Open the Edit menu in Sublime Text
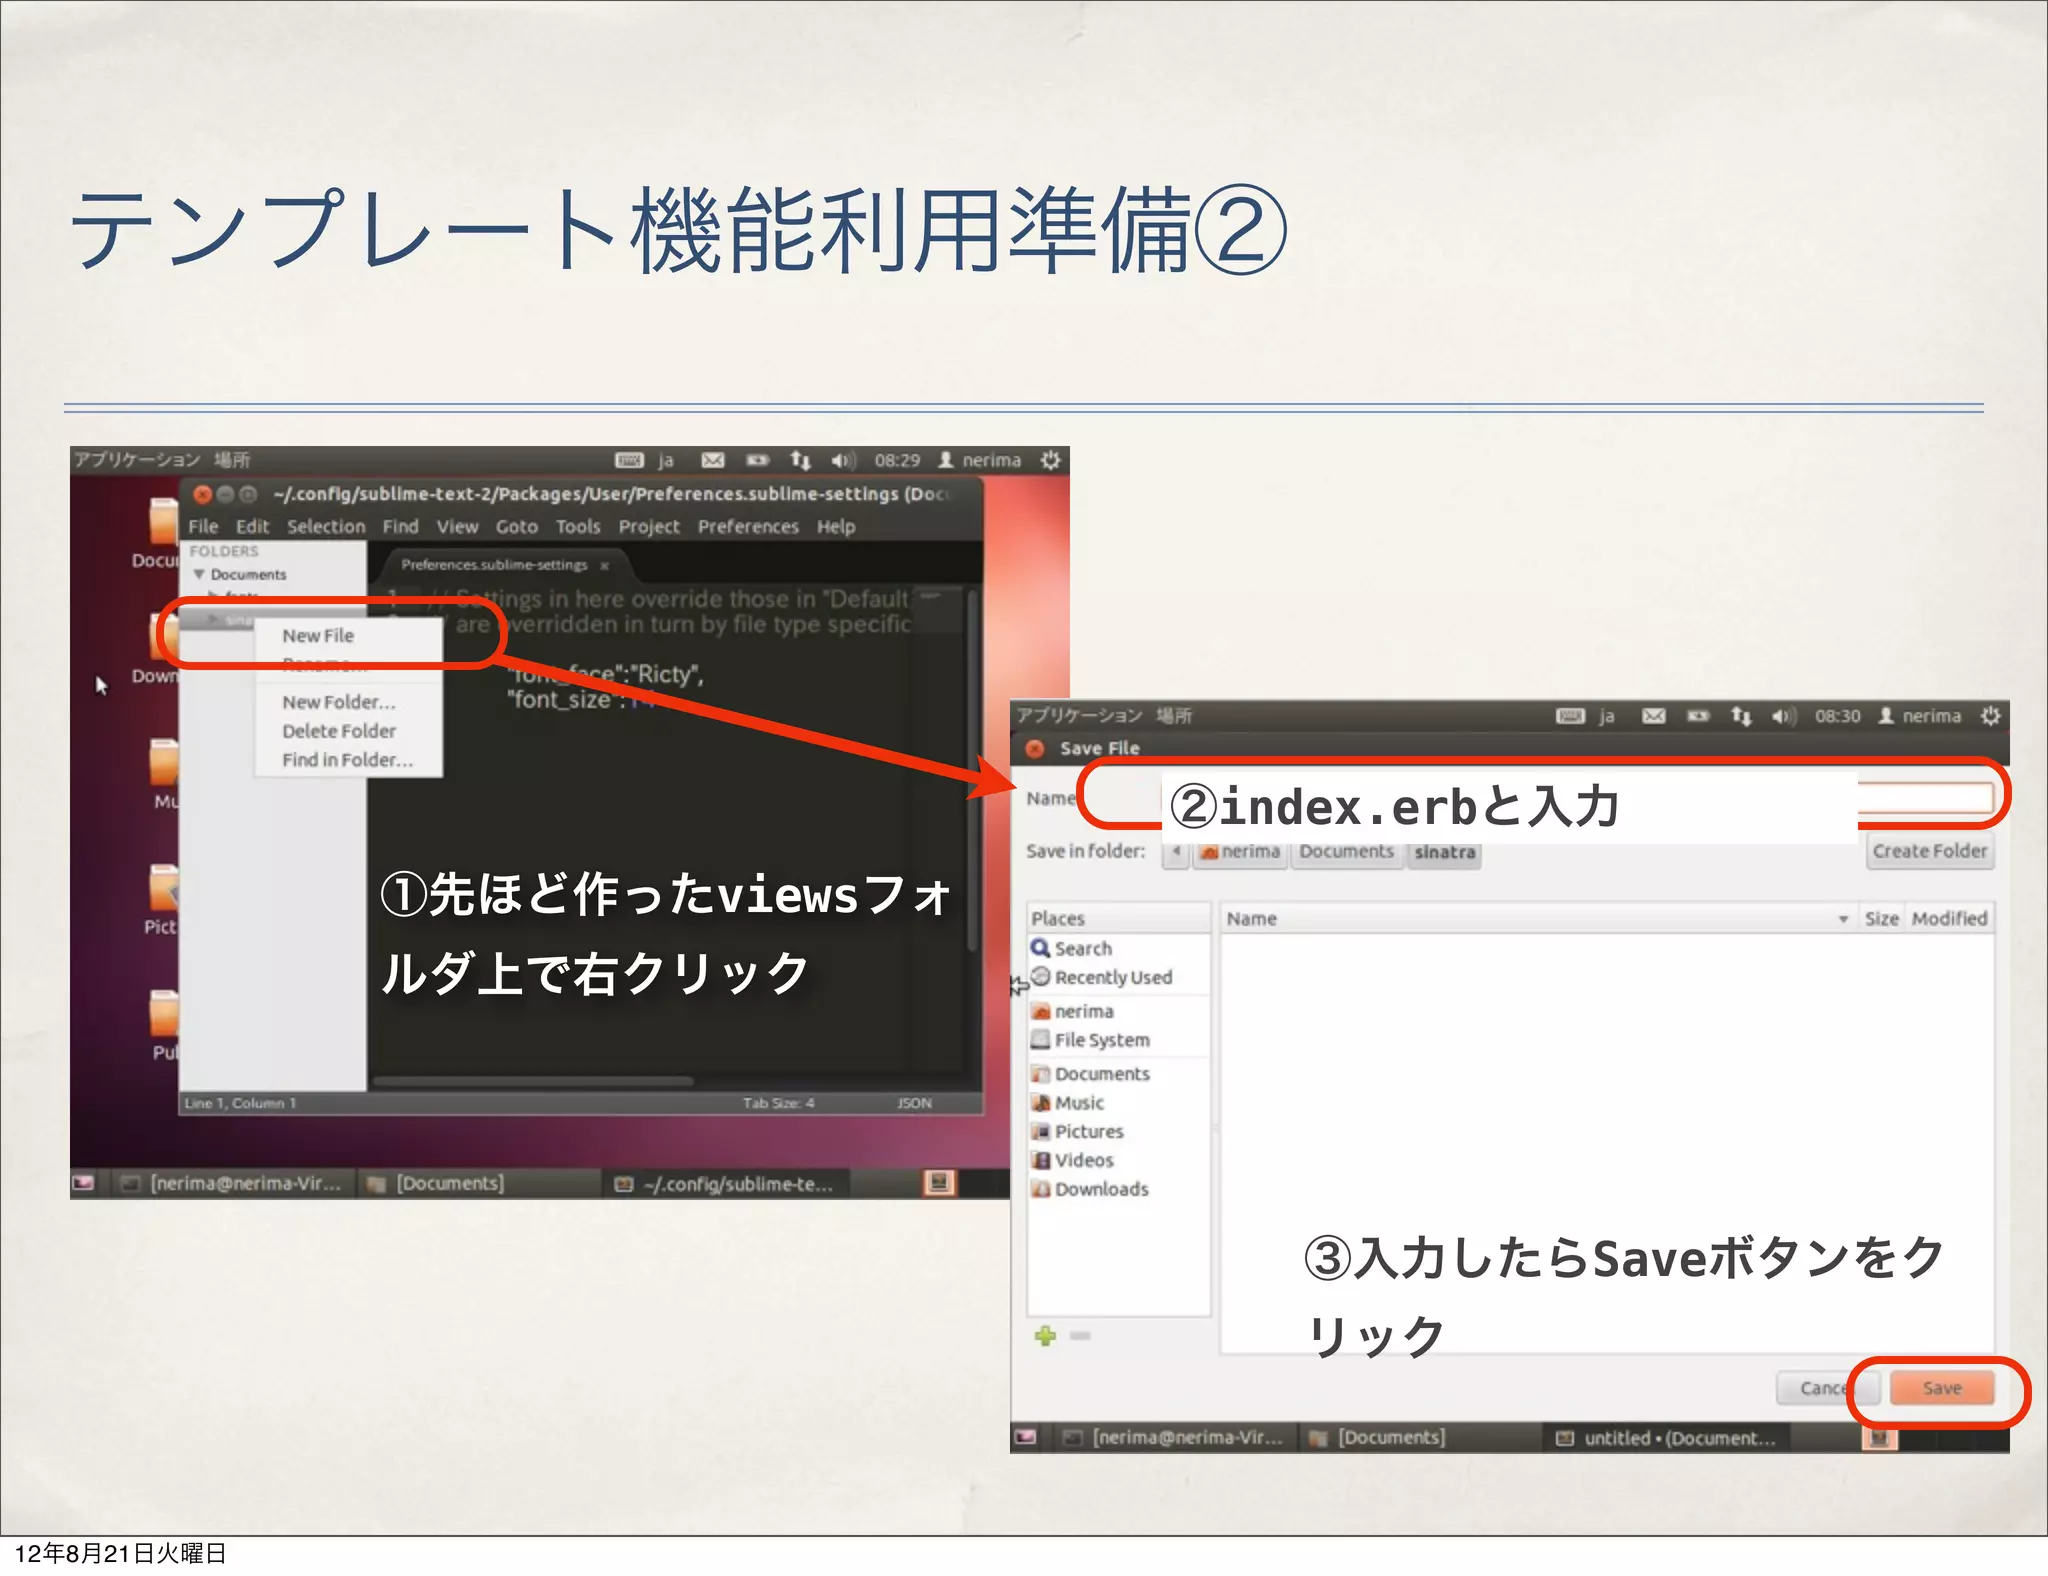 [252, 526]
